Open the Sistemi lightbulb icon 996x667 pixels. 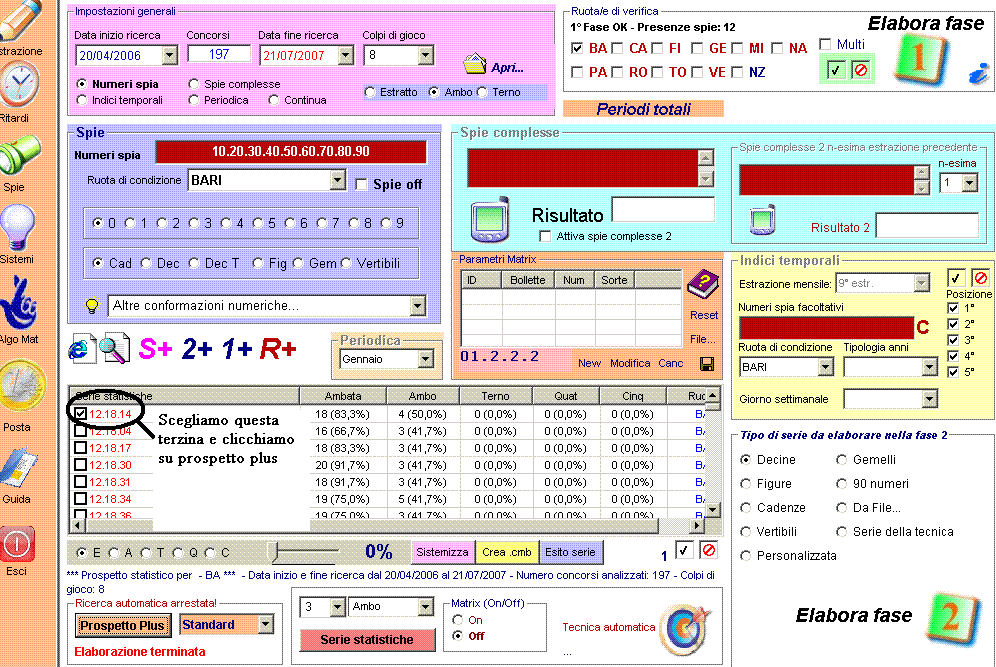[x=17, y=227]
